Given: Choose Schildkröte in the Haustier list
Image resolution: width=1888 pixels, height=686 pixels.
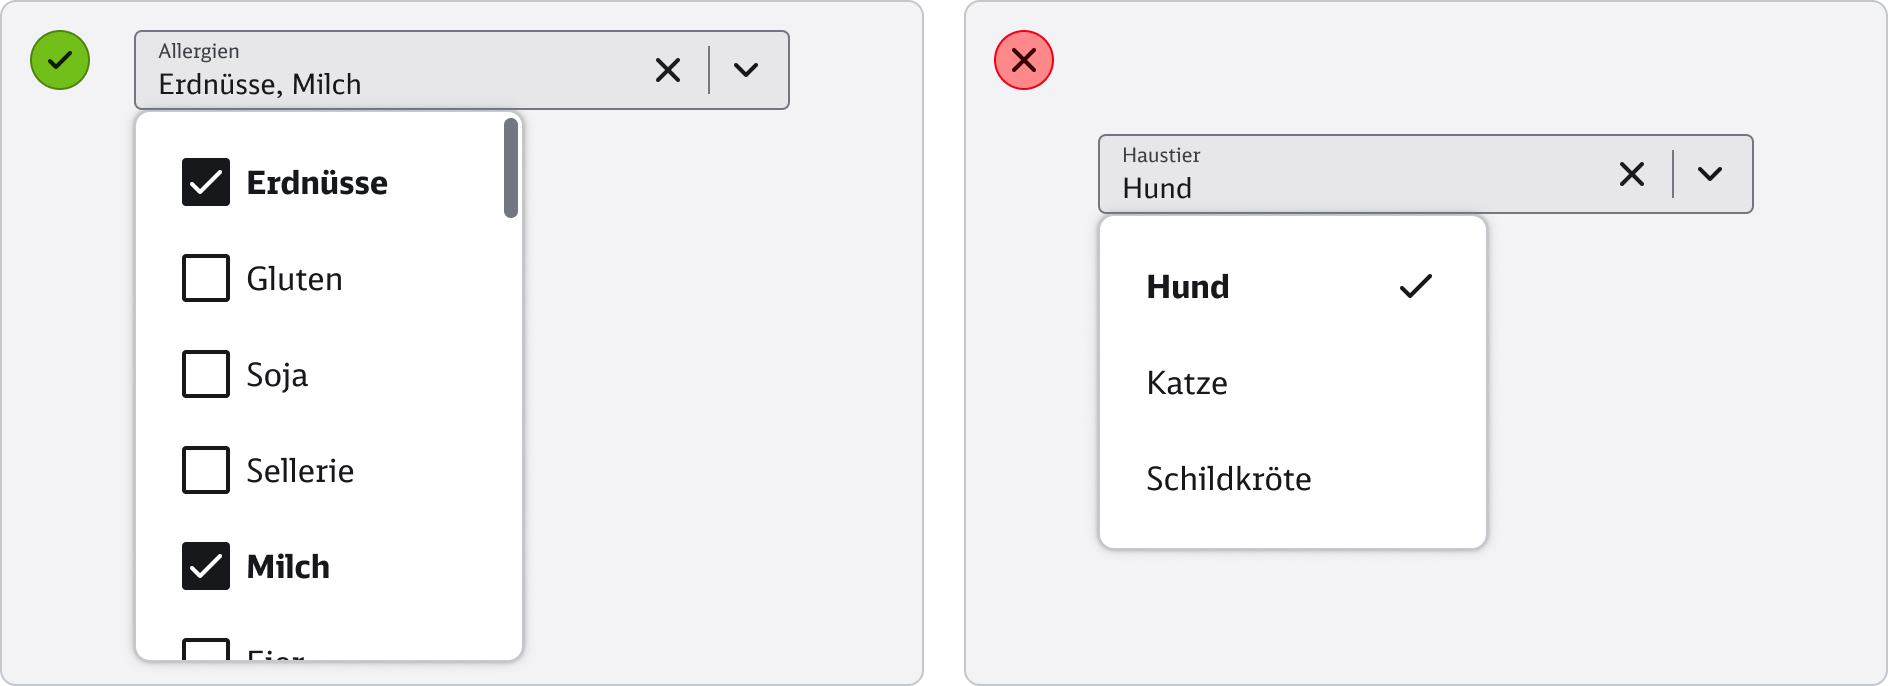Looking at the screenshot, I should [x=1229, y=479].
